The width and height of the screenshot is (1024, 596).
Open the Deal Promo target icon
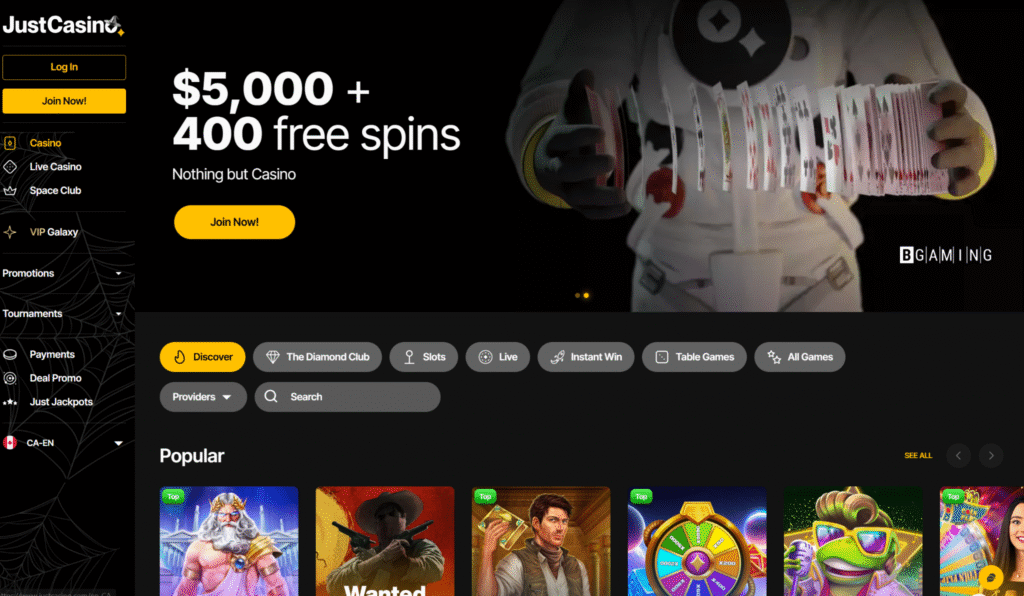pos(10,378)
